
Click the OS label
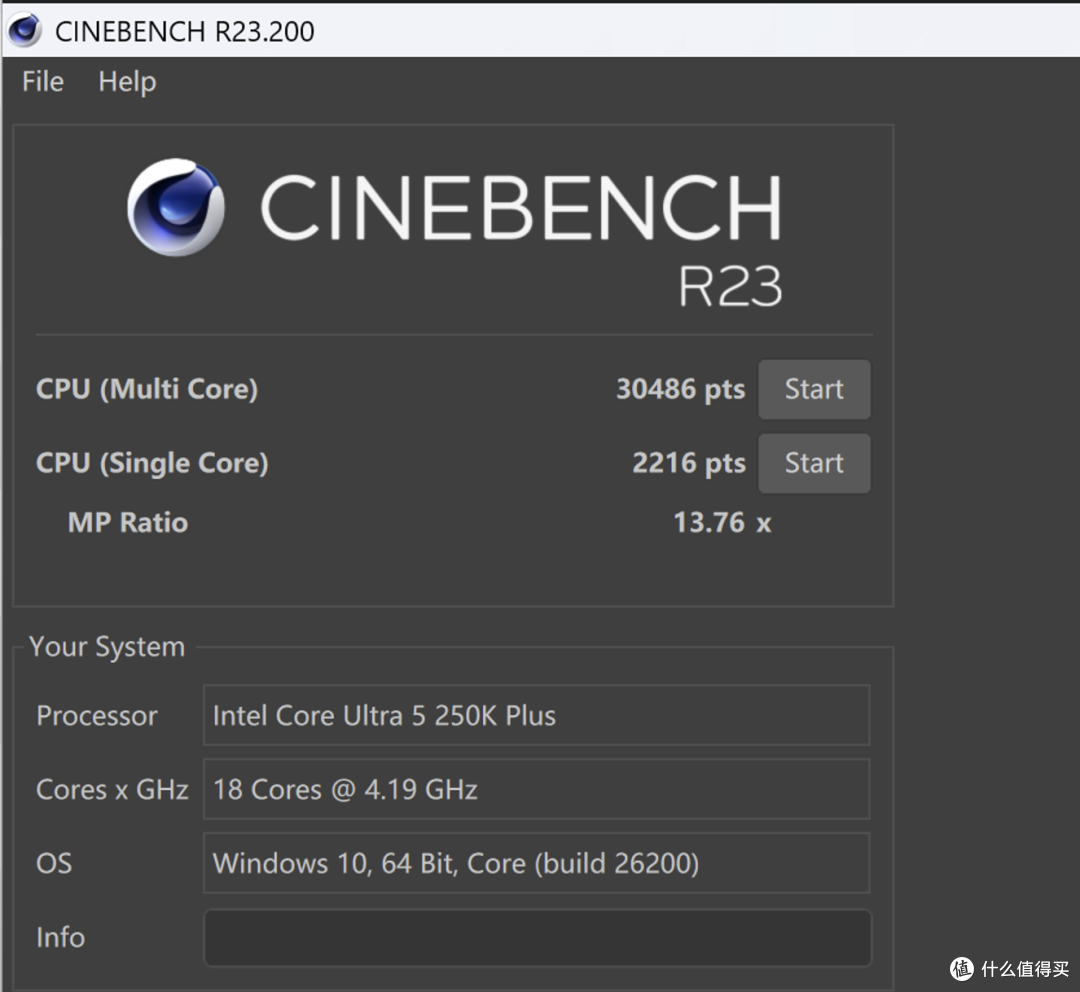(x=54, y=863)
